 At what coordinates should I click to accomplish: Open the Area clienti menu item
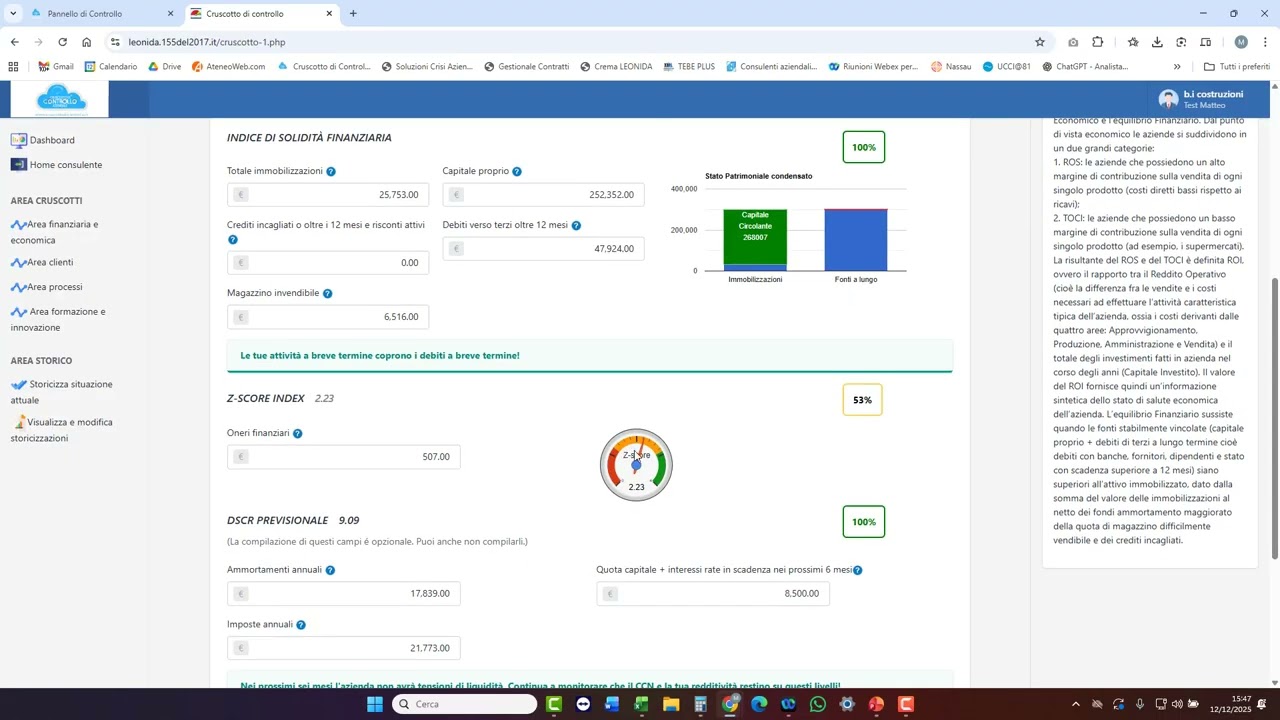pyautogui.click(x=50, y=263)
